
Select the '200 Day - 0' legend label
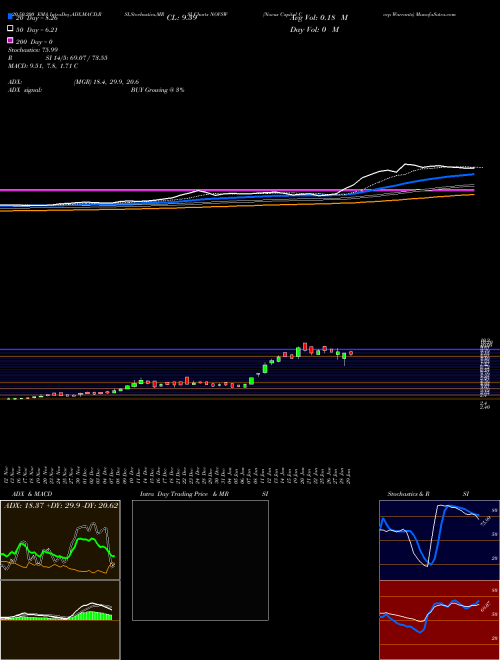coord(35,42)
